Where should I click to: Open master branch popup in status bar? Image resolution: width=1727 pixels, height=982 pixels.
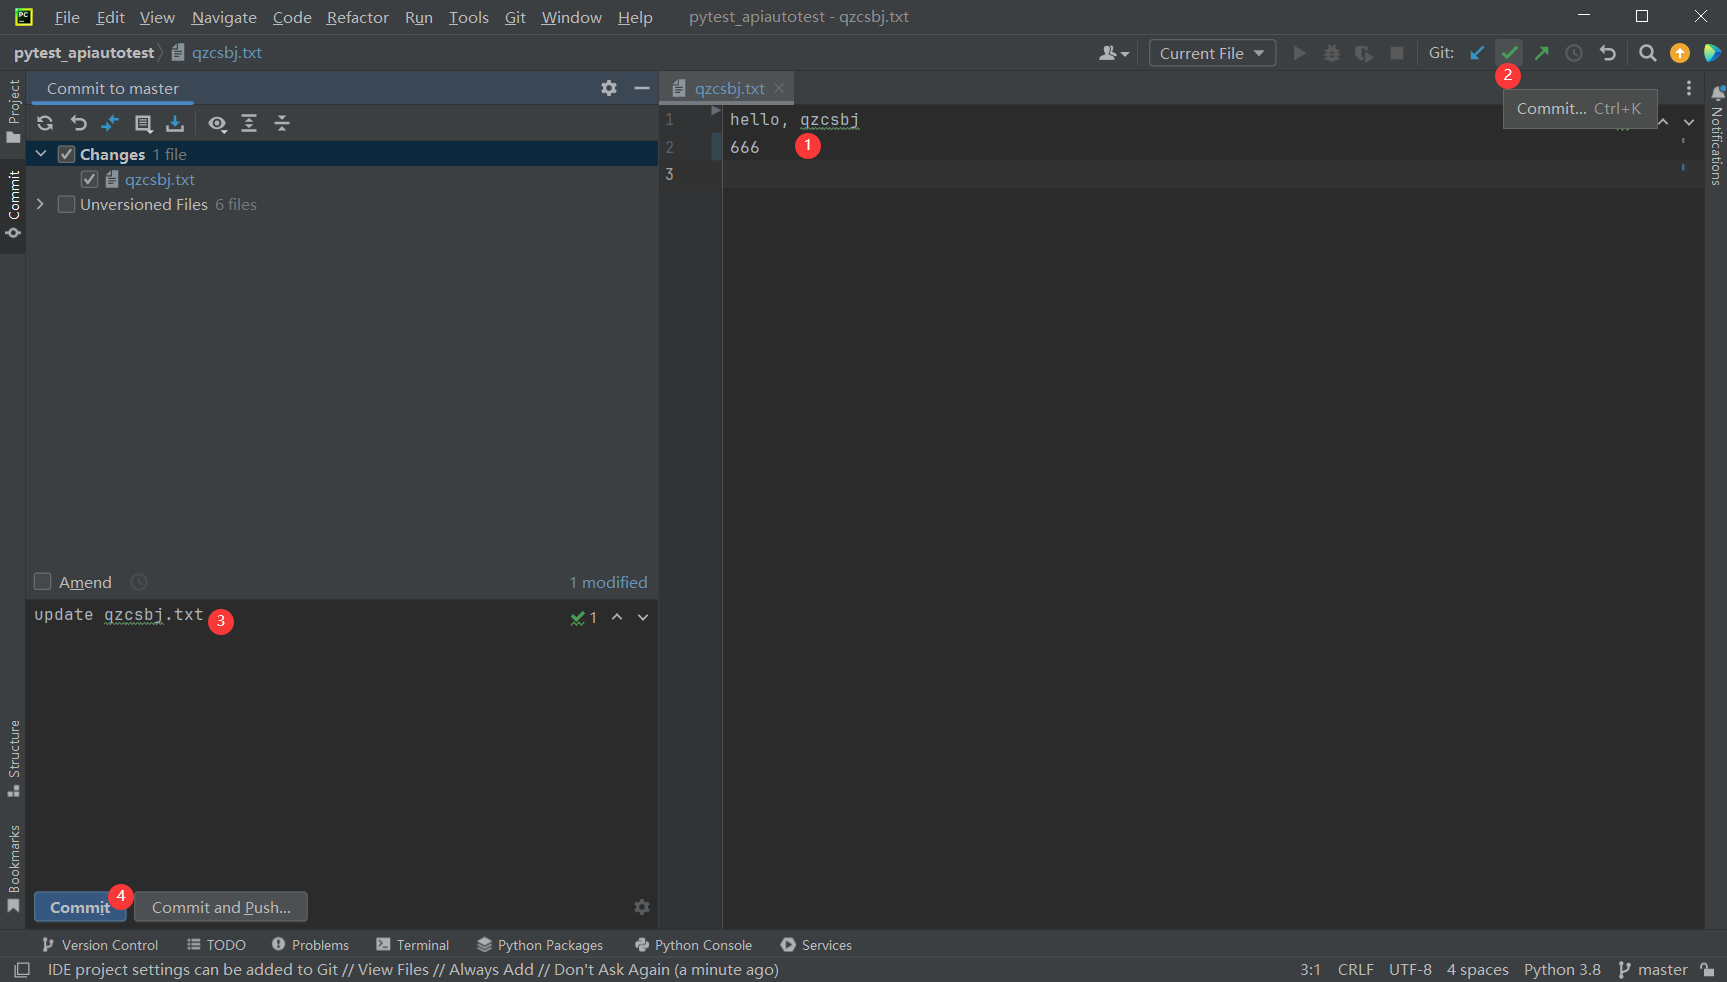[1653, 969]
